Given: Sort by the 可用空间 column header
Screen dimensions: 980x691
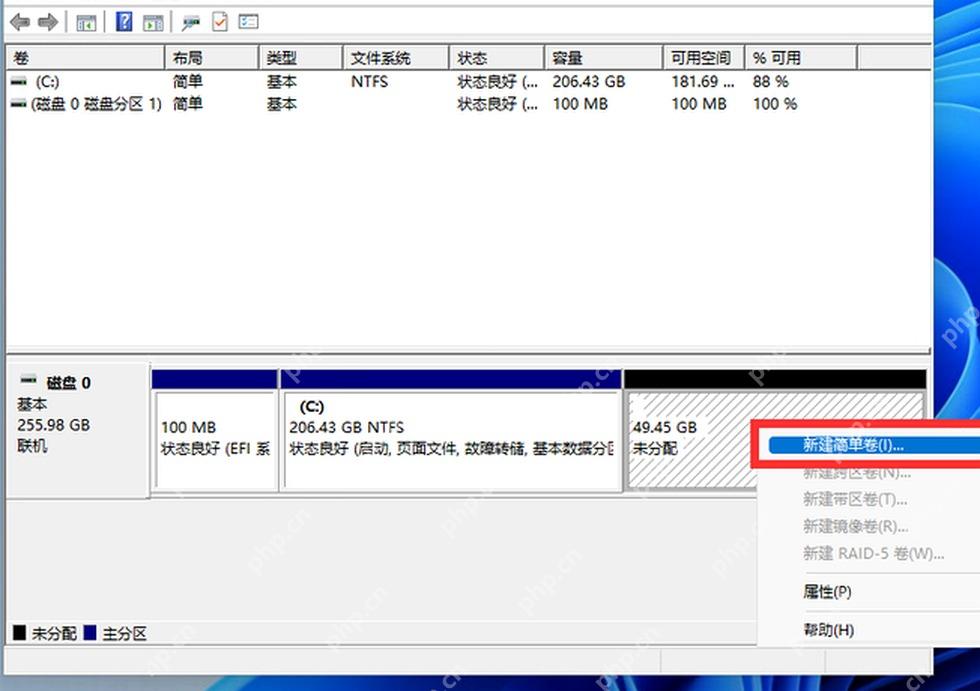Looking at the screenshot, I should (x=704, y=58).
